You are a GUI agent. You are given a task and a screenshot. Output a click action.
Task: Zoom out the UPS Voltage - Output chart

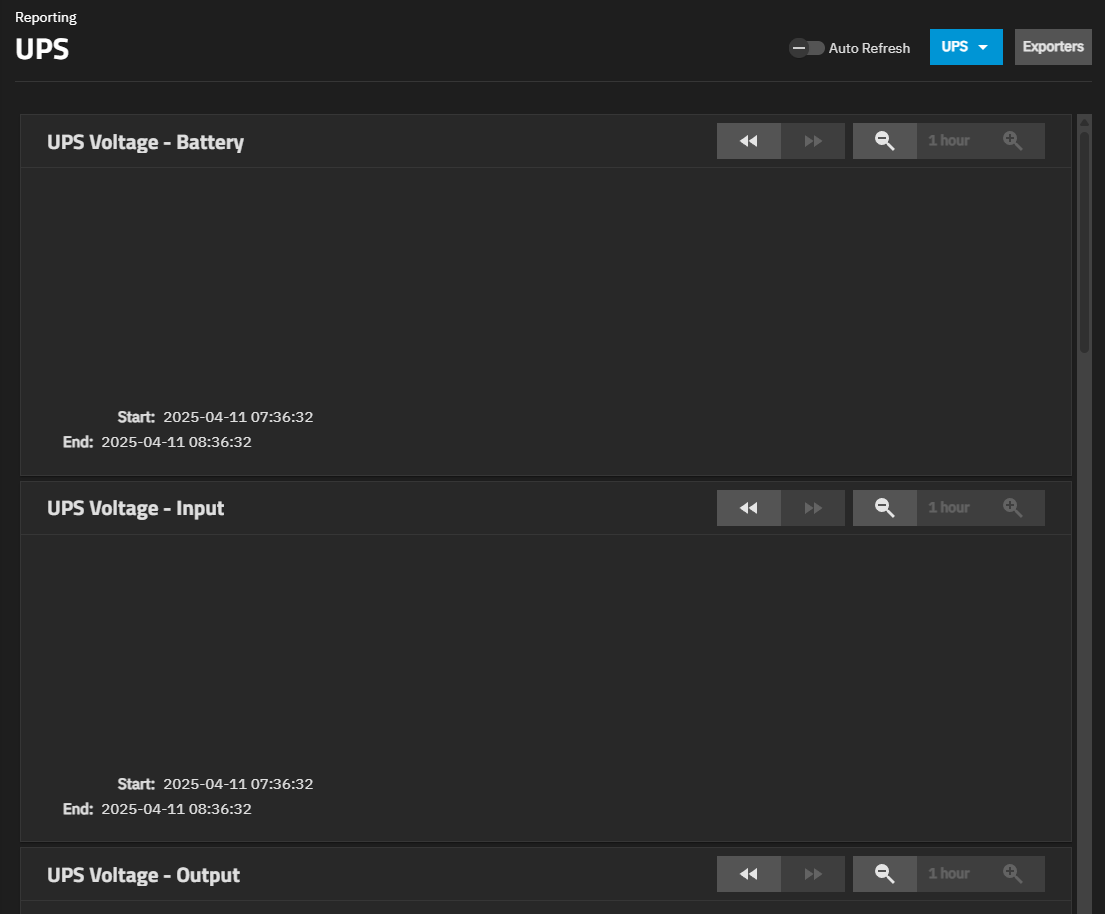(884, 874)
